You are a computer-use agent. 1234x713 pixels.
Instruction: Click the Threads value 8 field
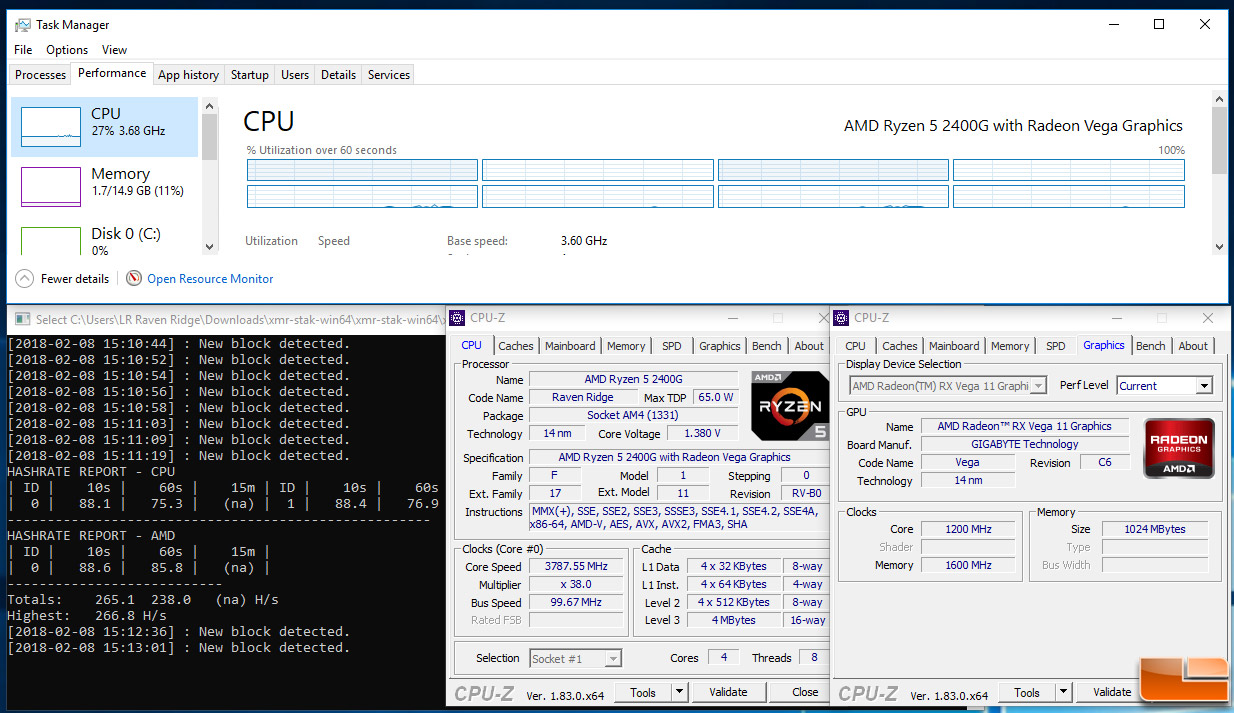click(815, 658)
